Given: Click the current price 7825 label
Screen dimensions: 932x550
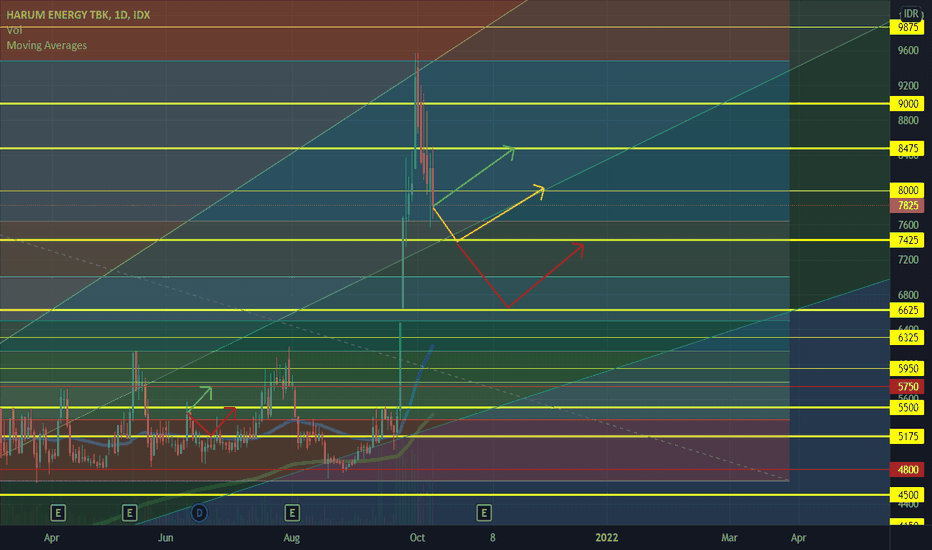Looking at the screenshot, I should [x=907, y=206].
